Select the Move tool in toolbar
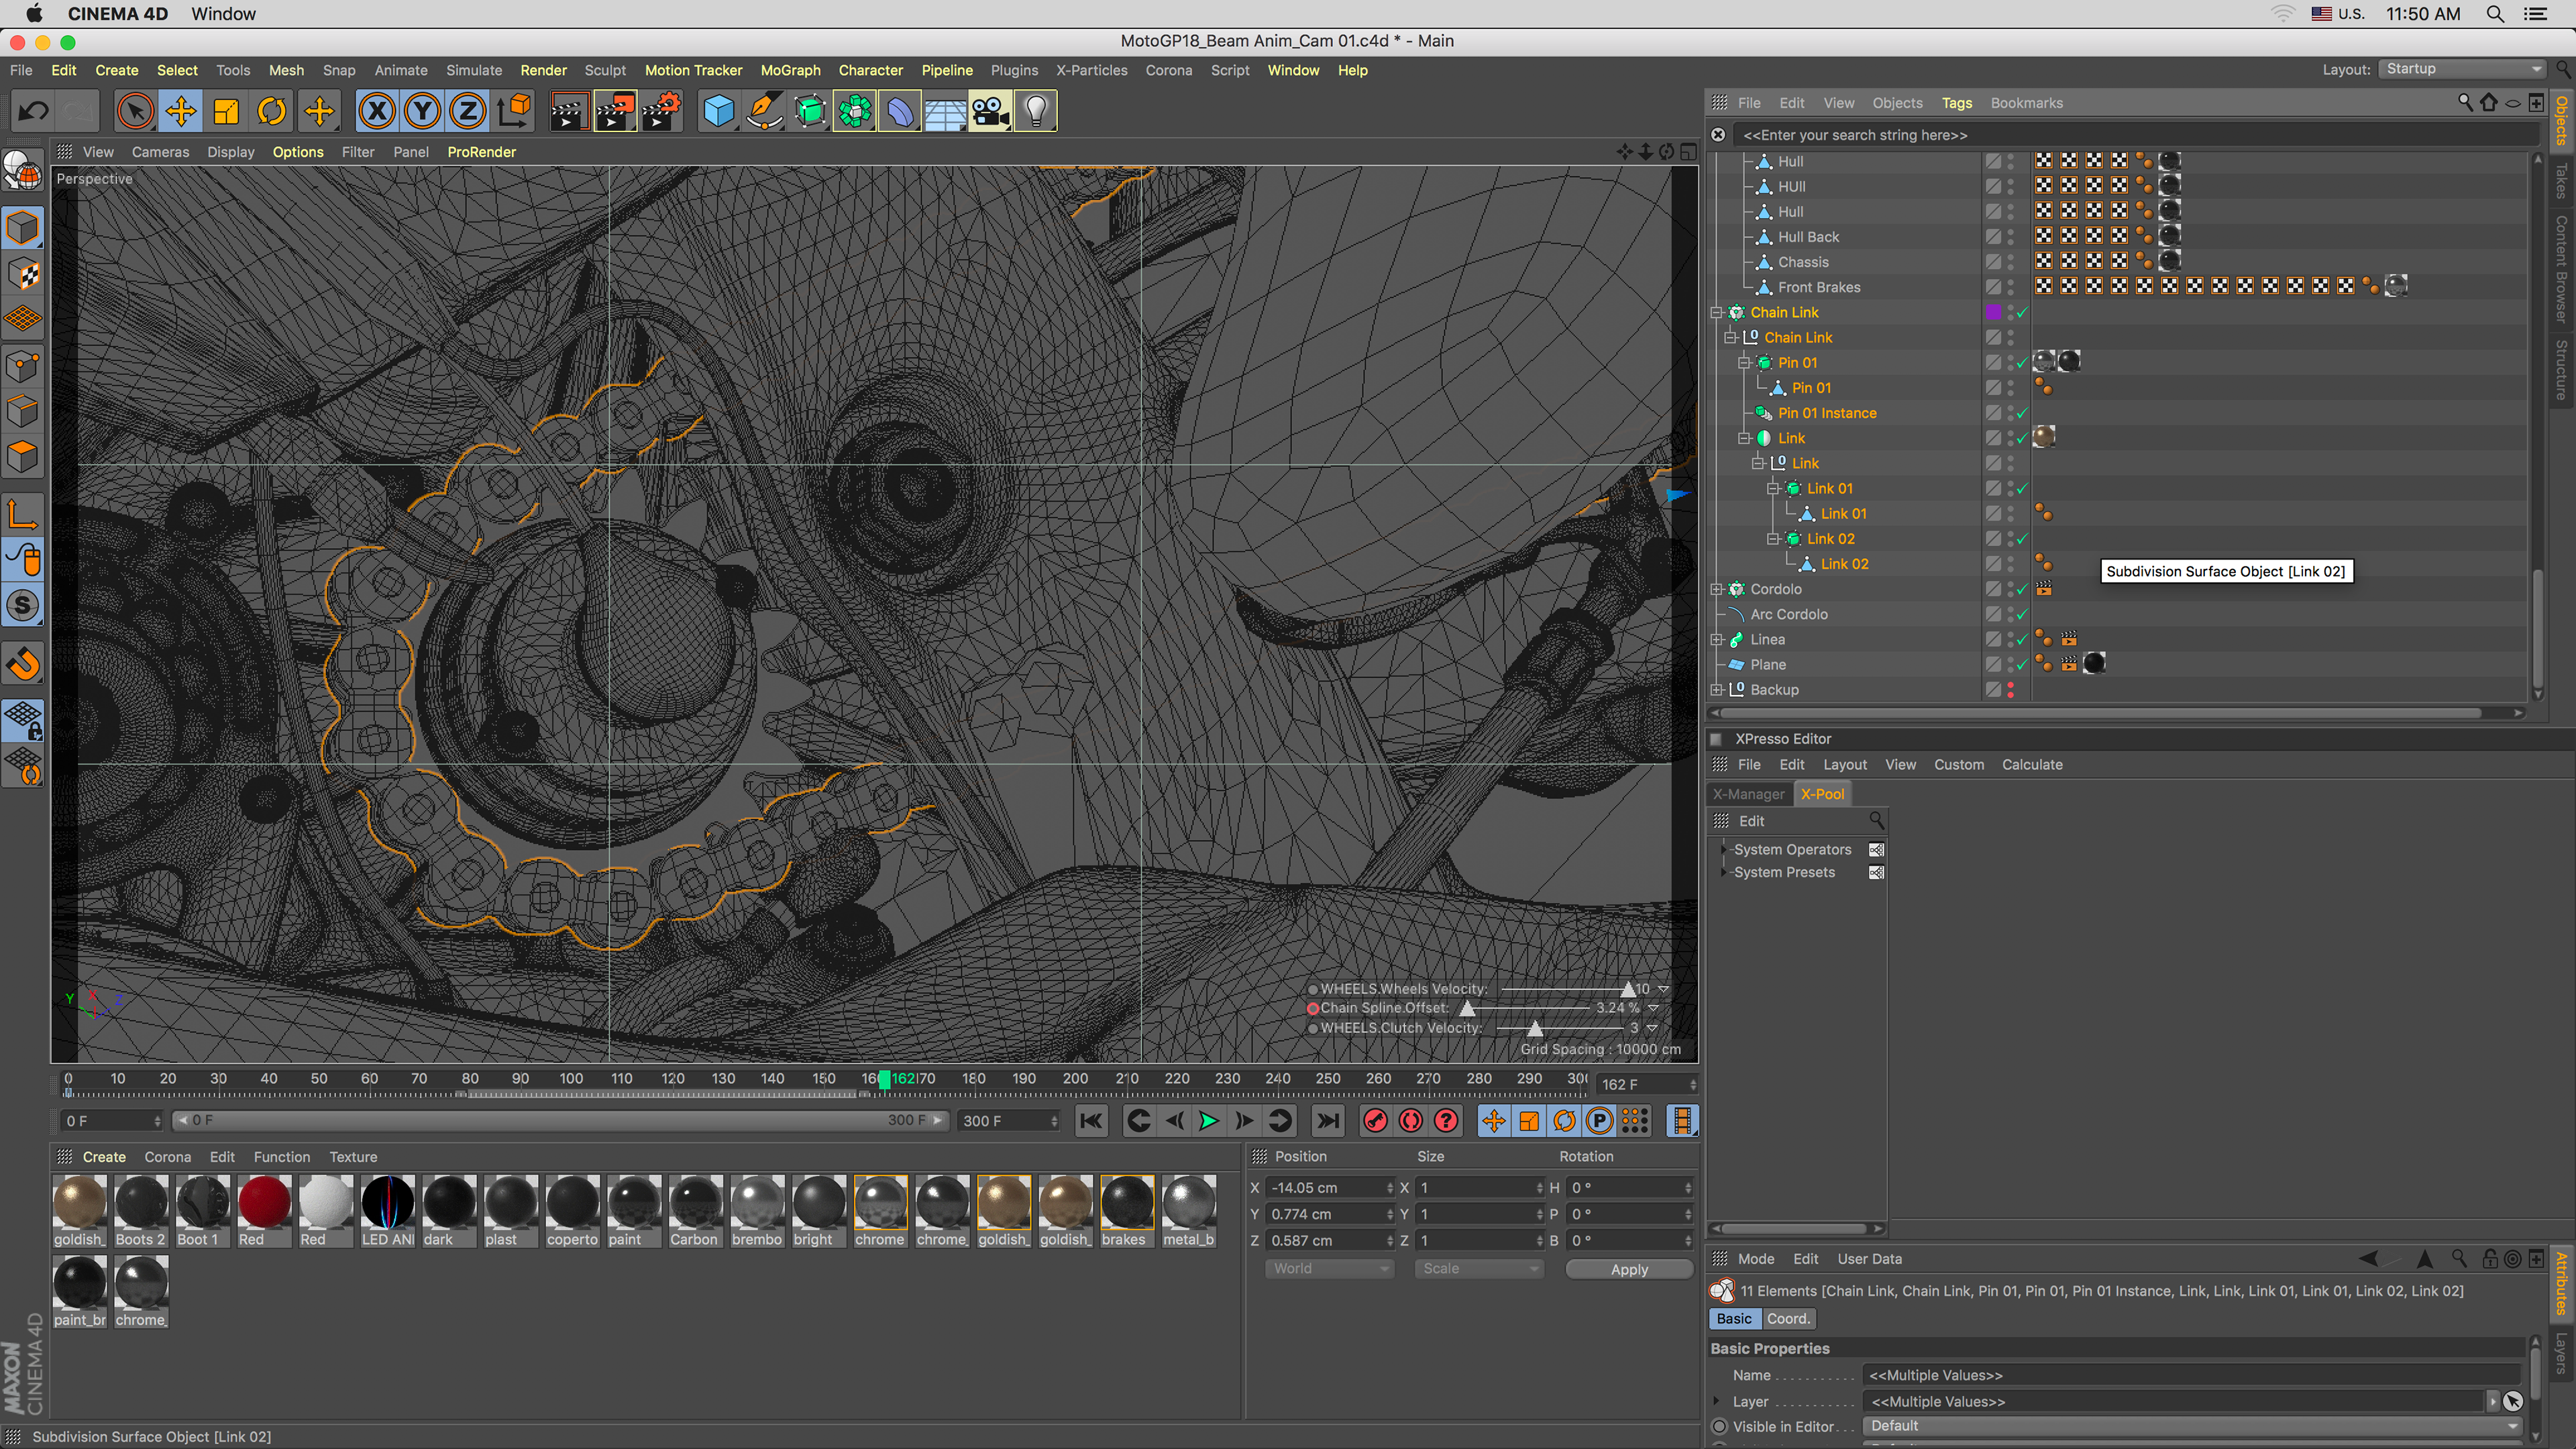This screenshot has height=1449, width=2576. click(181, 111)
